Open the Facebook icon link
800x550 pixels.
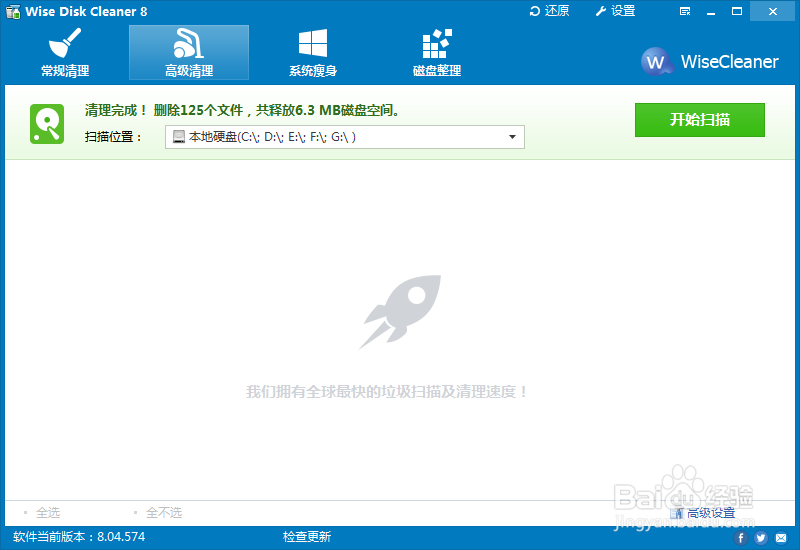pyautogui.click(x=741, y=538)
